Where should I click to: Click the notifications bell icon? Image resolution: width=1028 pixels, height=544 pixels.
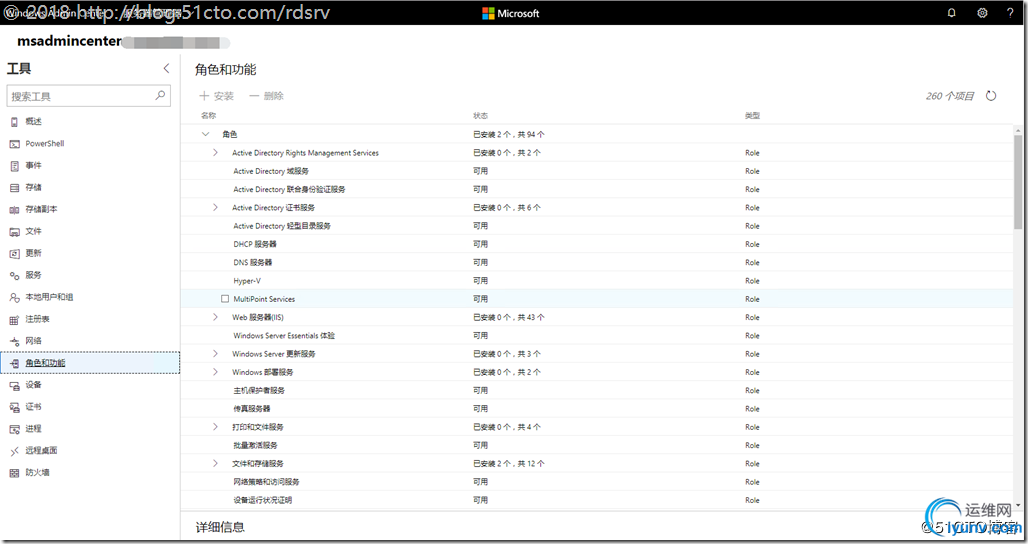coord(951,13)
